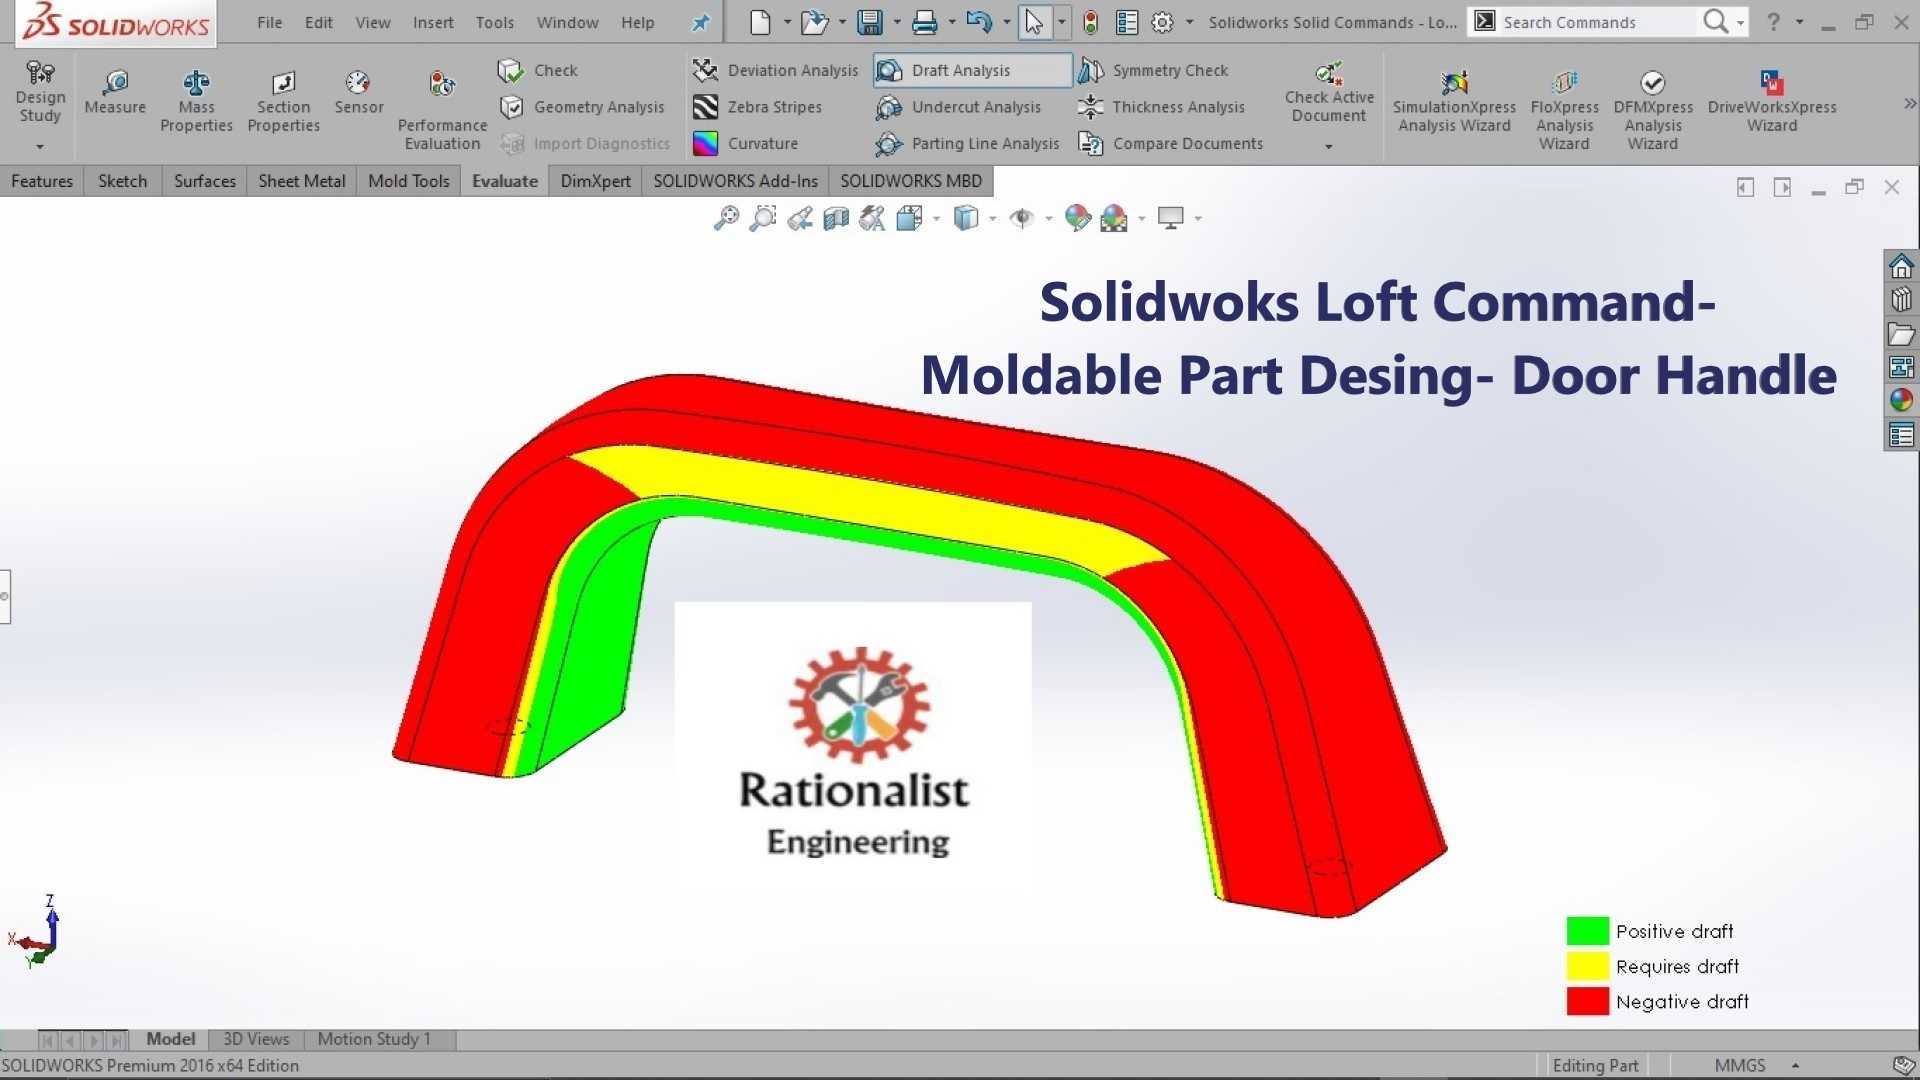
Task: Open the Motion Study 1 tab
Action: 374,1039
